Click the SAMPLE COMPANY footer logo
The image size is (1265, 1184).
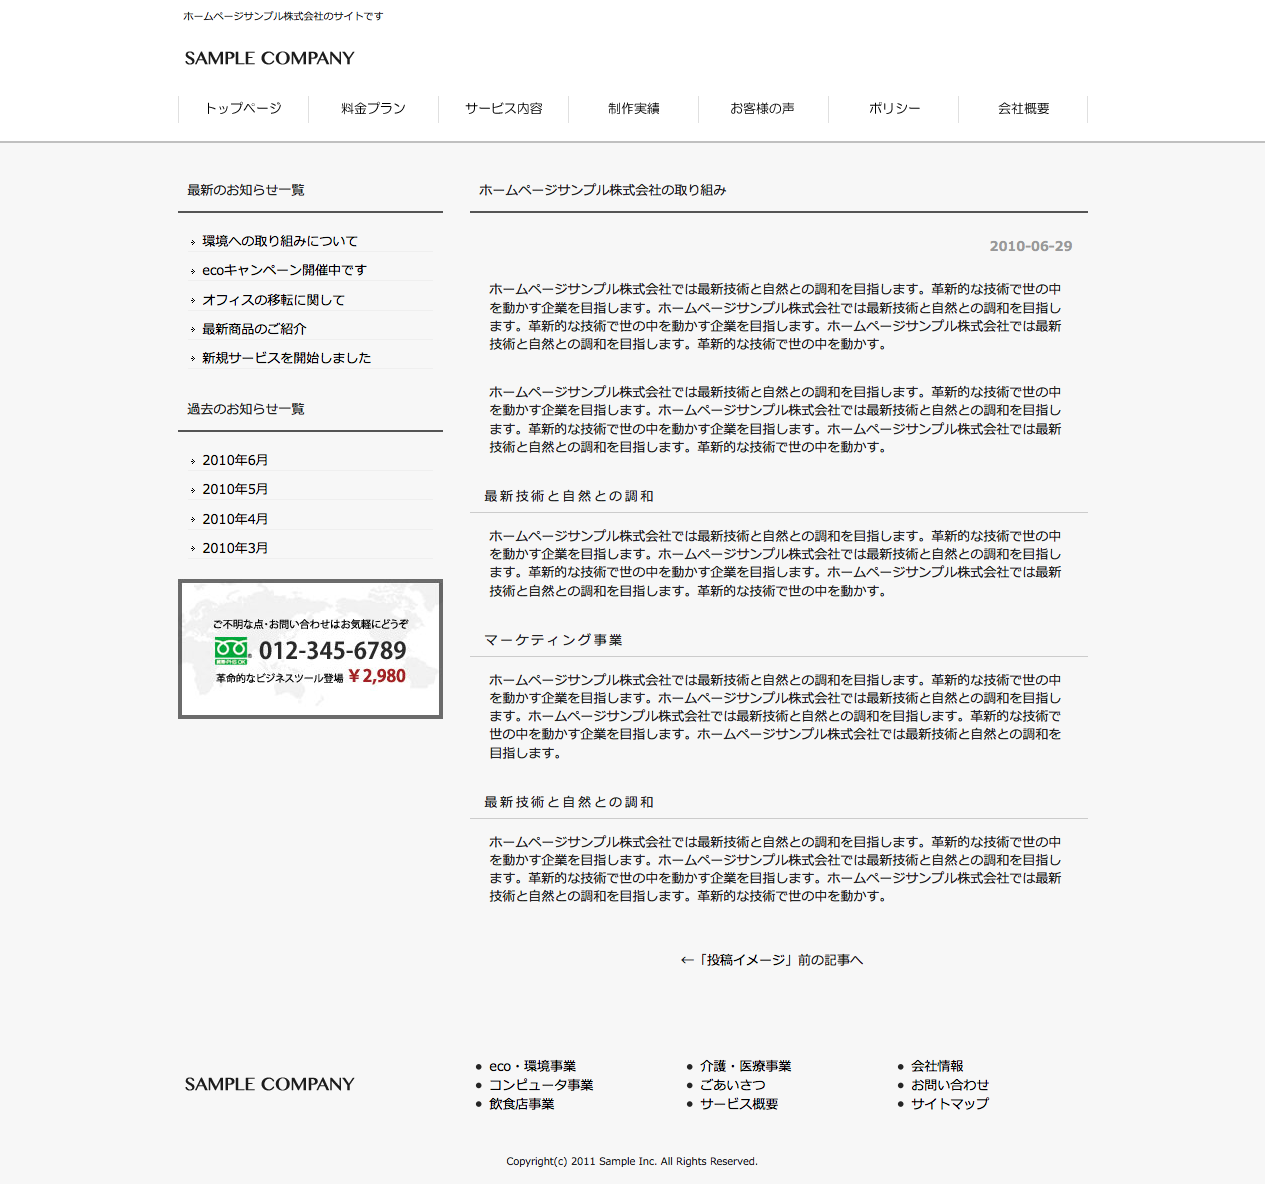coord(269,1084)
